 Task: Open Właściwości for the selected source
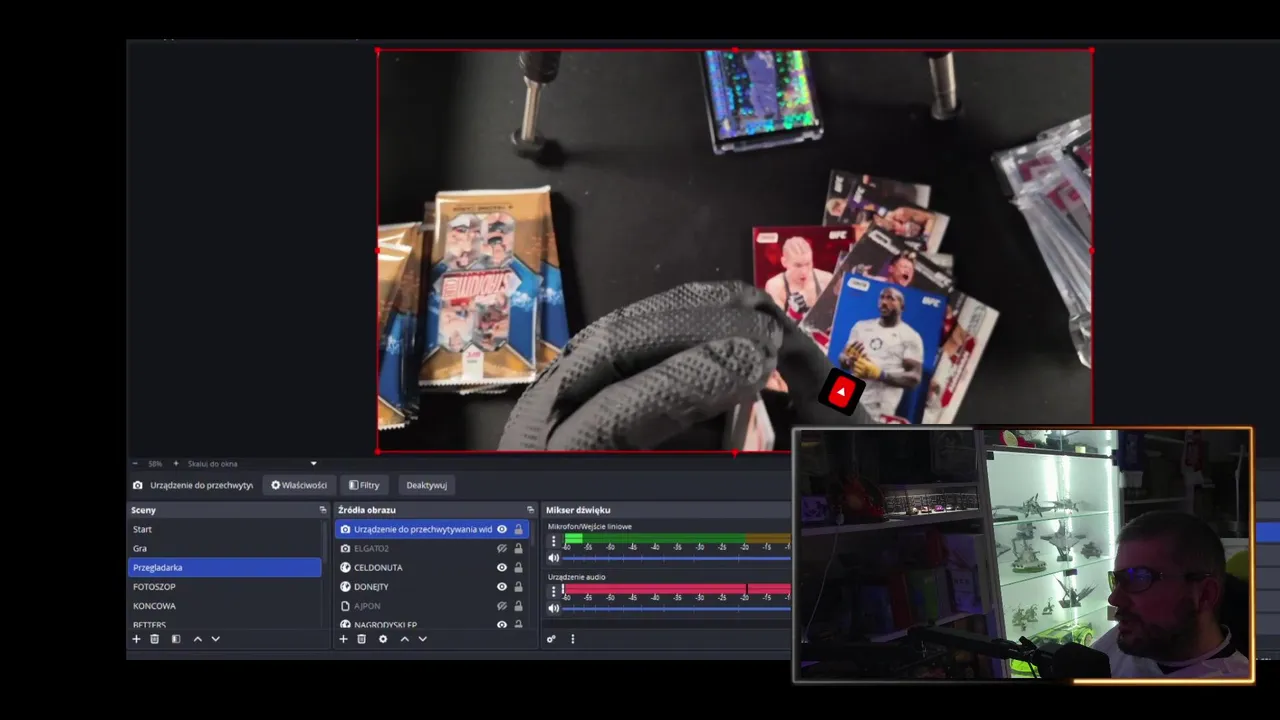tap(299, 485)
